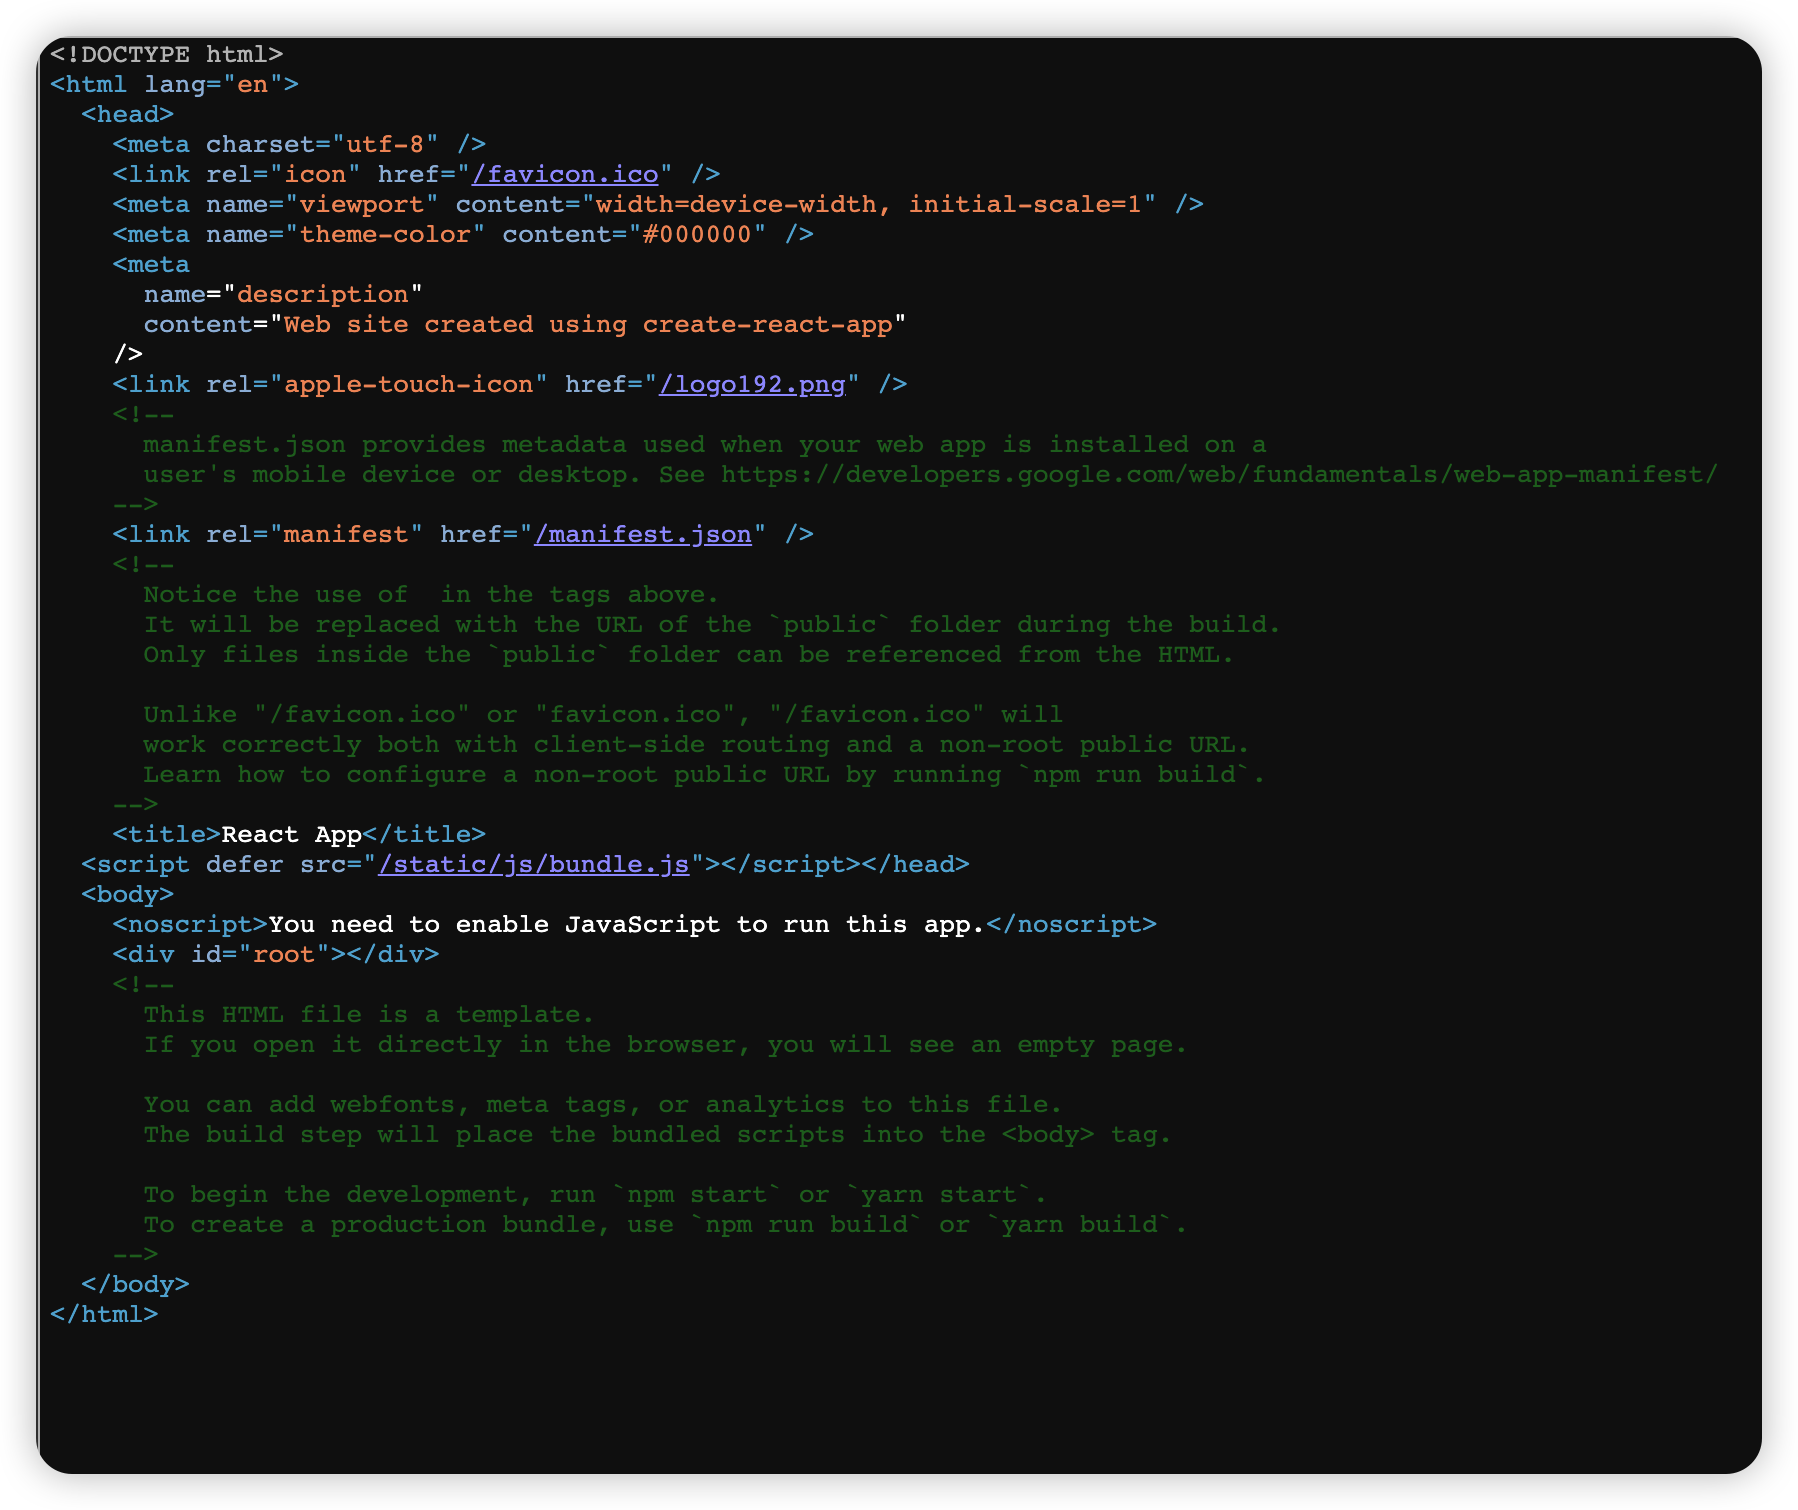This screenshot has width=1798, height=1510.
Task: Click the opening <body> tag
Action: point(128,894)
